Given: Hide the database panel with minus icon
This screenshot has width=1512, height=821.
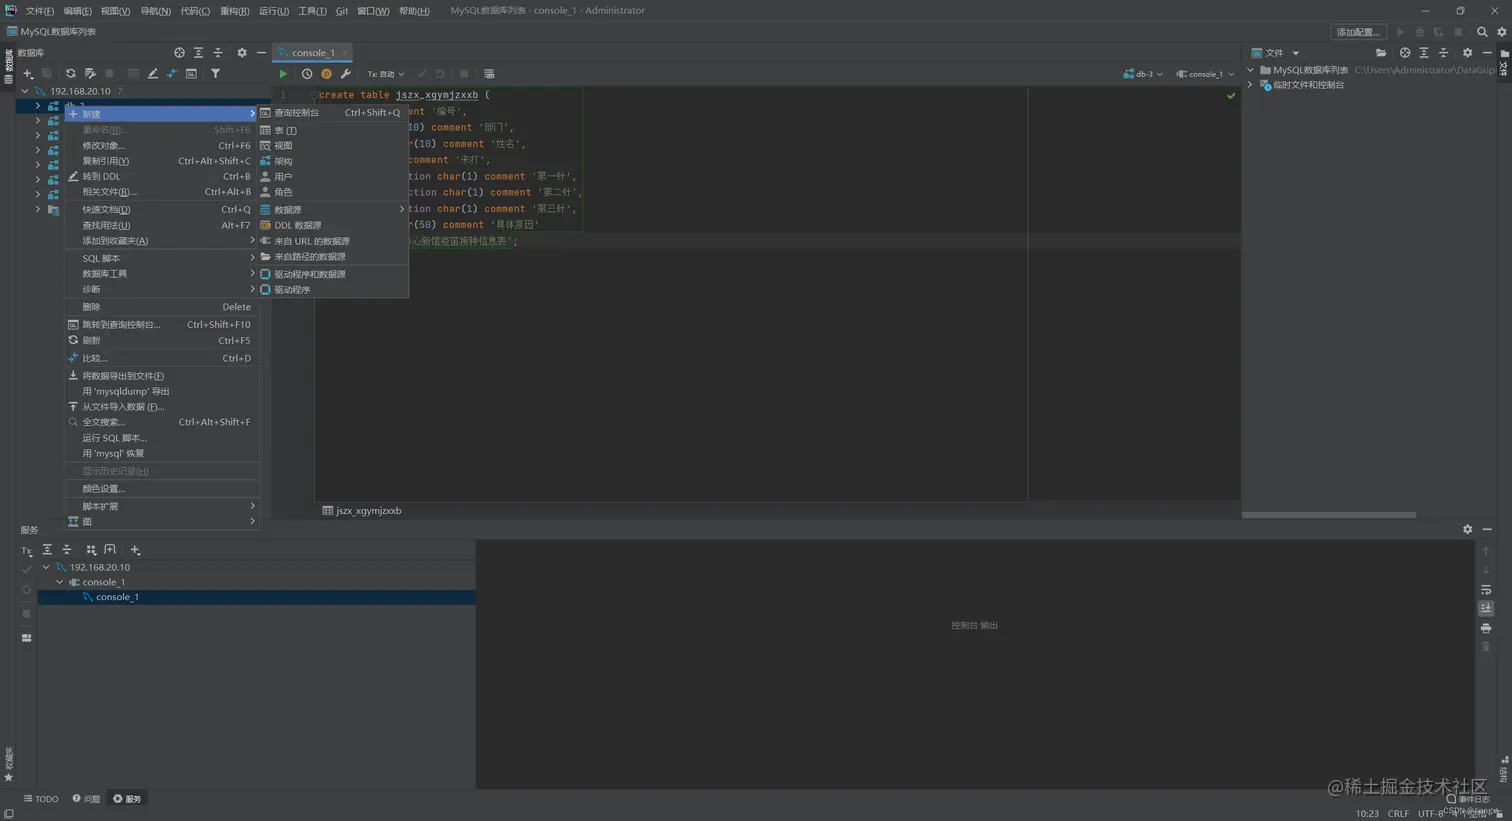Looking at the screenshot, I should pyautogui.click(x=261, y=53).
